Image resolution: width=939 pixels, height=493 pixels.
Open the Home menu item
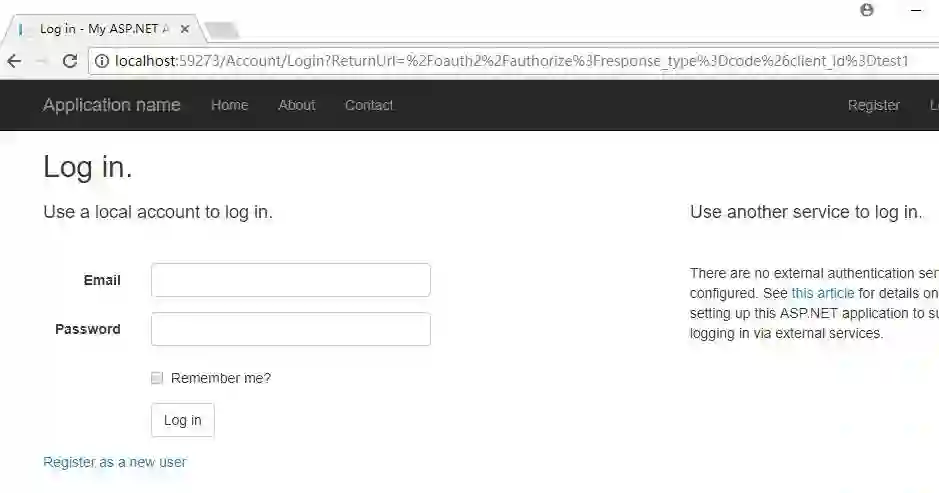[x=229, y=105]
